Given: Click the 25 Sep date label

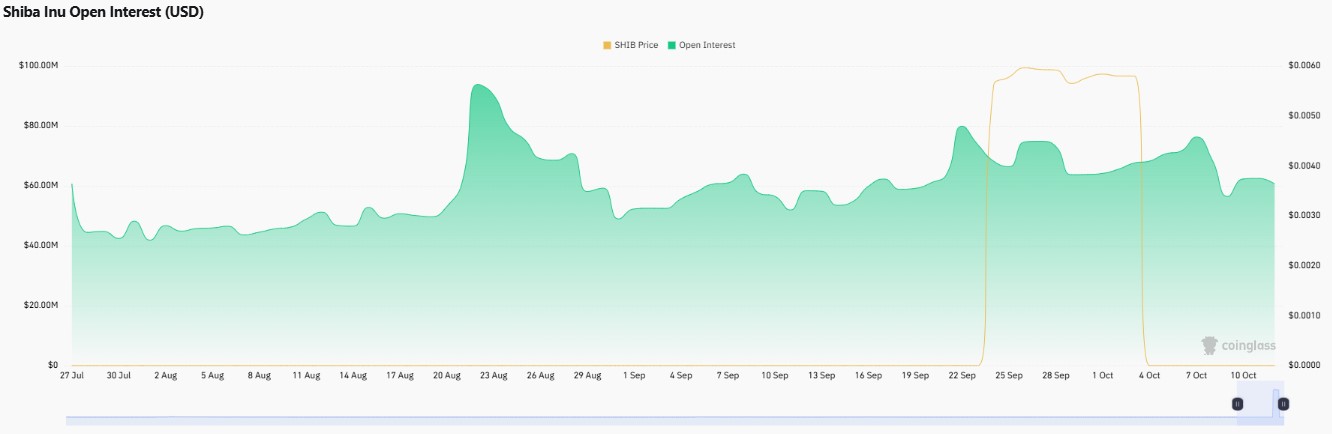Looking at the screenshot, I should 1009,375.
